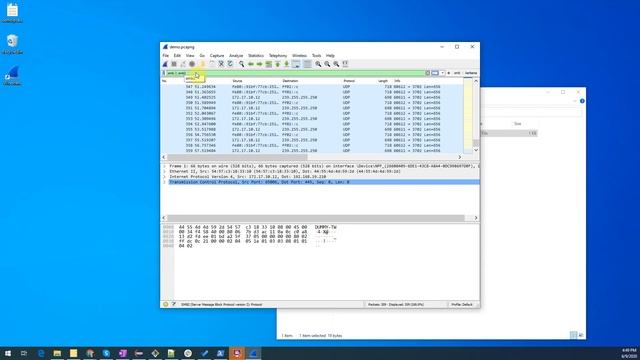Image resolution: width=640 pixels, height=360 pixels.
Task: Open the Wireless menu
Action: (x=299, y=56)
